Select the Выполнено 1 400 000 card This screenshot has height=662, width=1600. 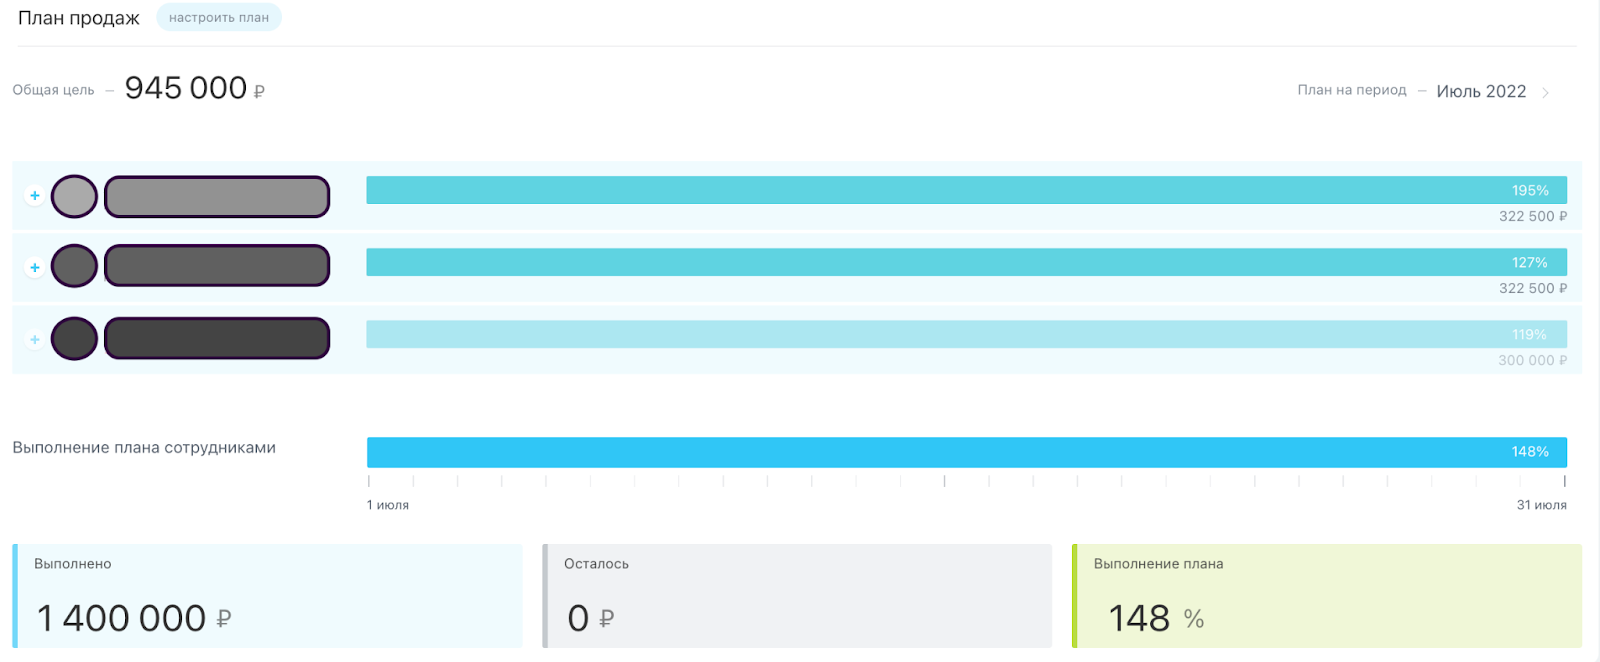267,596
